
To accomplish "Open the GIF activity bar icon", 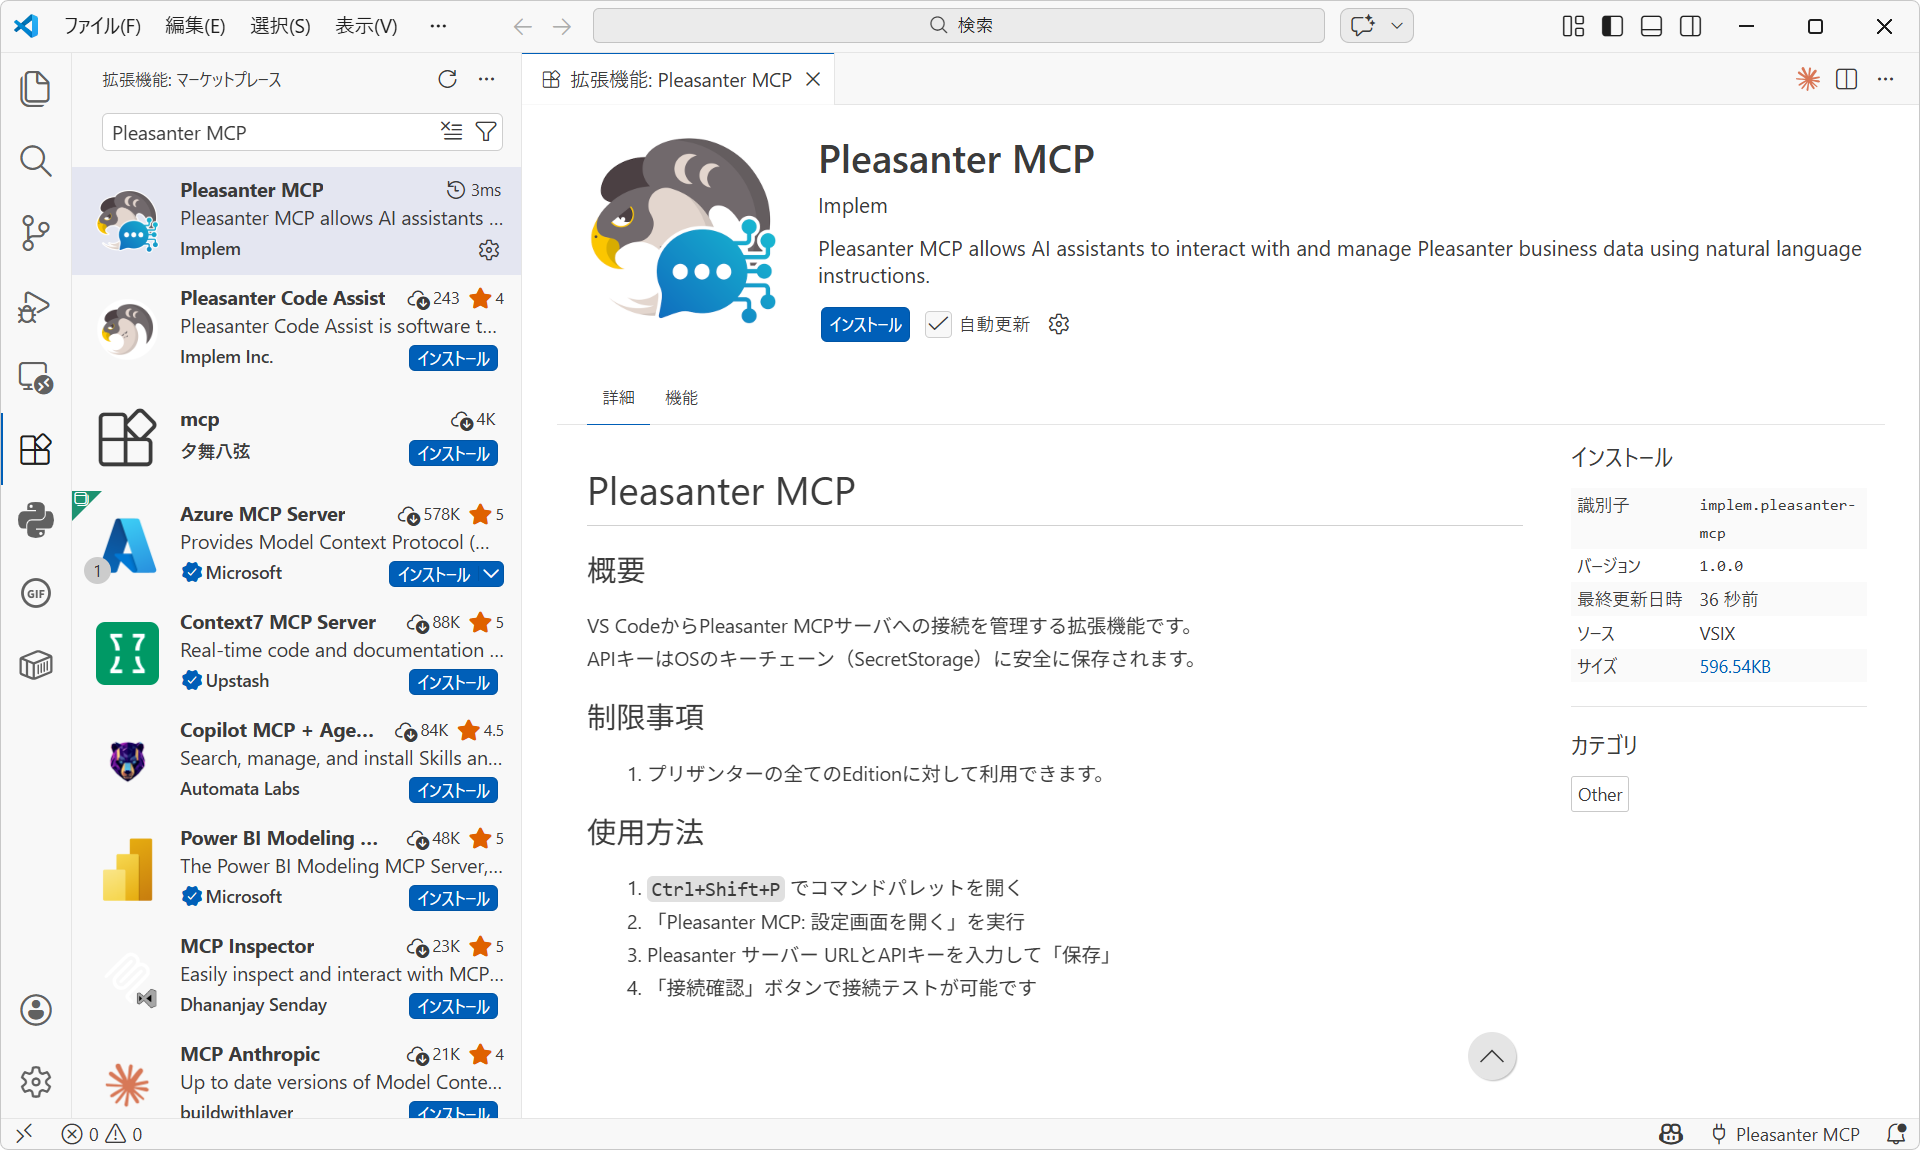I will coord(36,593).
